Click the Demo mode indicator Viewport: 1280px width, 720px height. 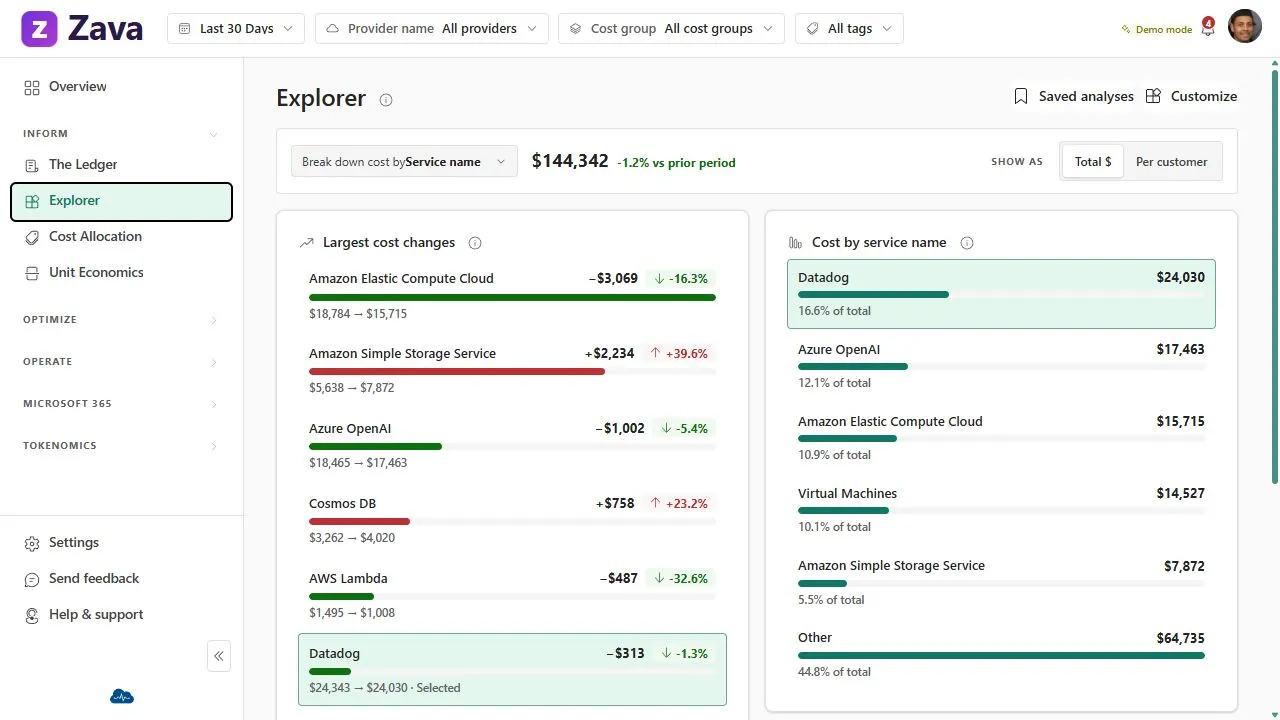tap(1157, 30)
